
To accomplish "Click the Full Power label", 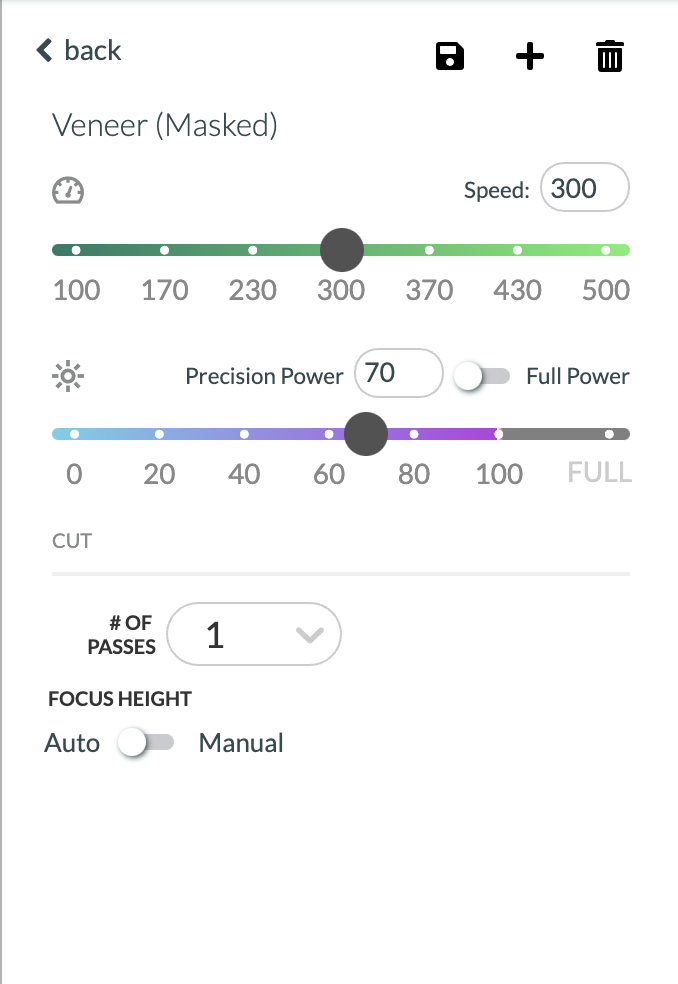I will tap(578, 377).
